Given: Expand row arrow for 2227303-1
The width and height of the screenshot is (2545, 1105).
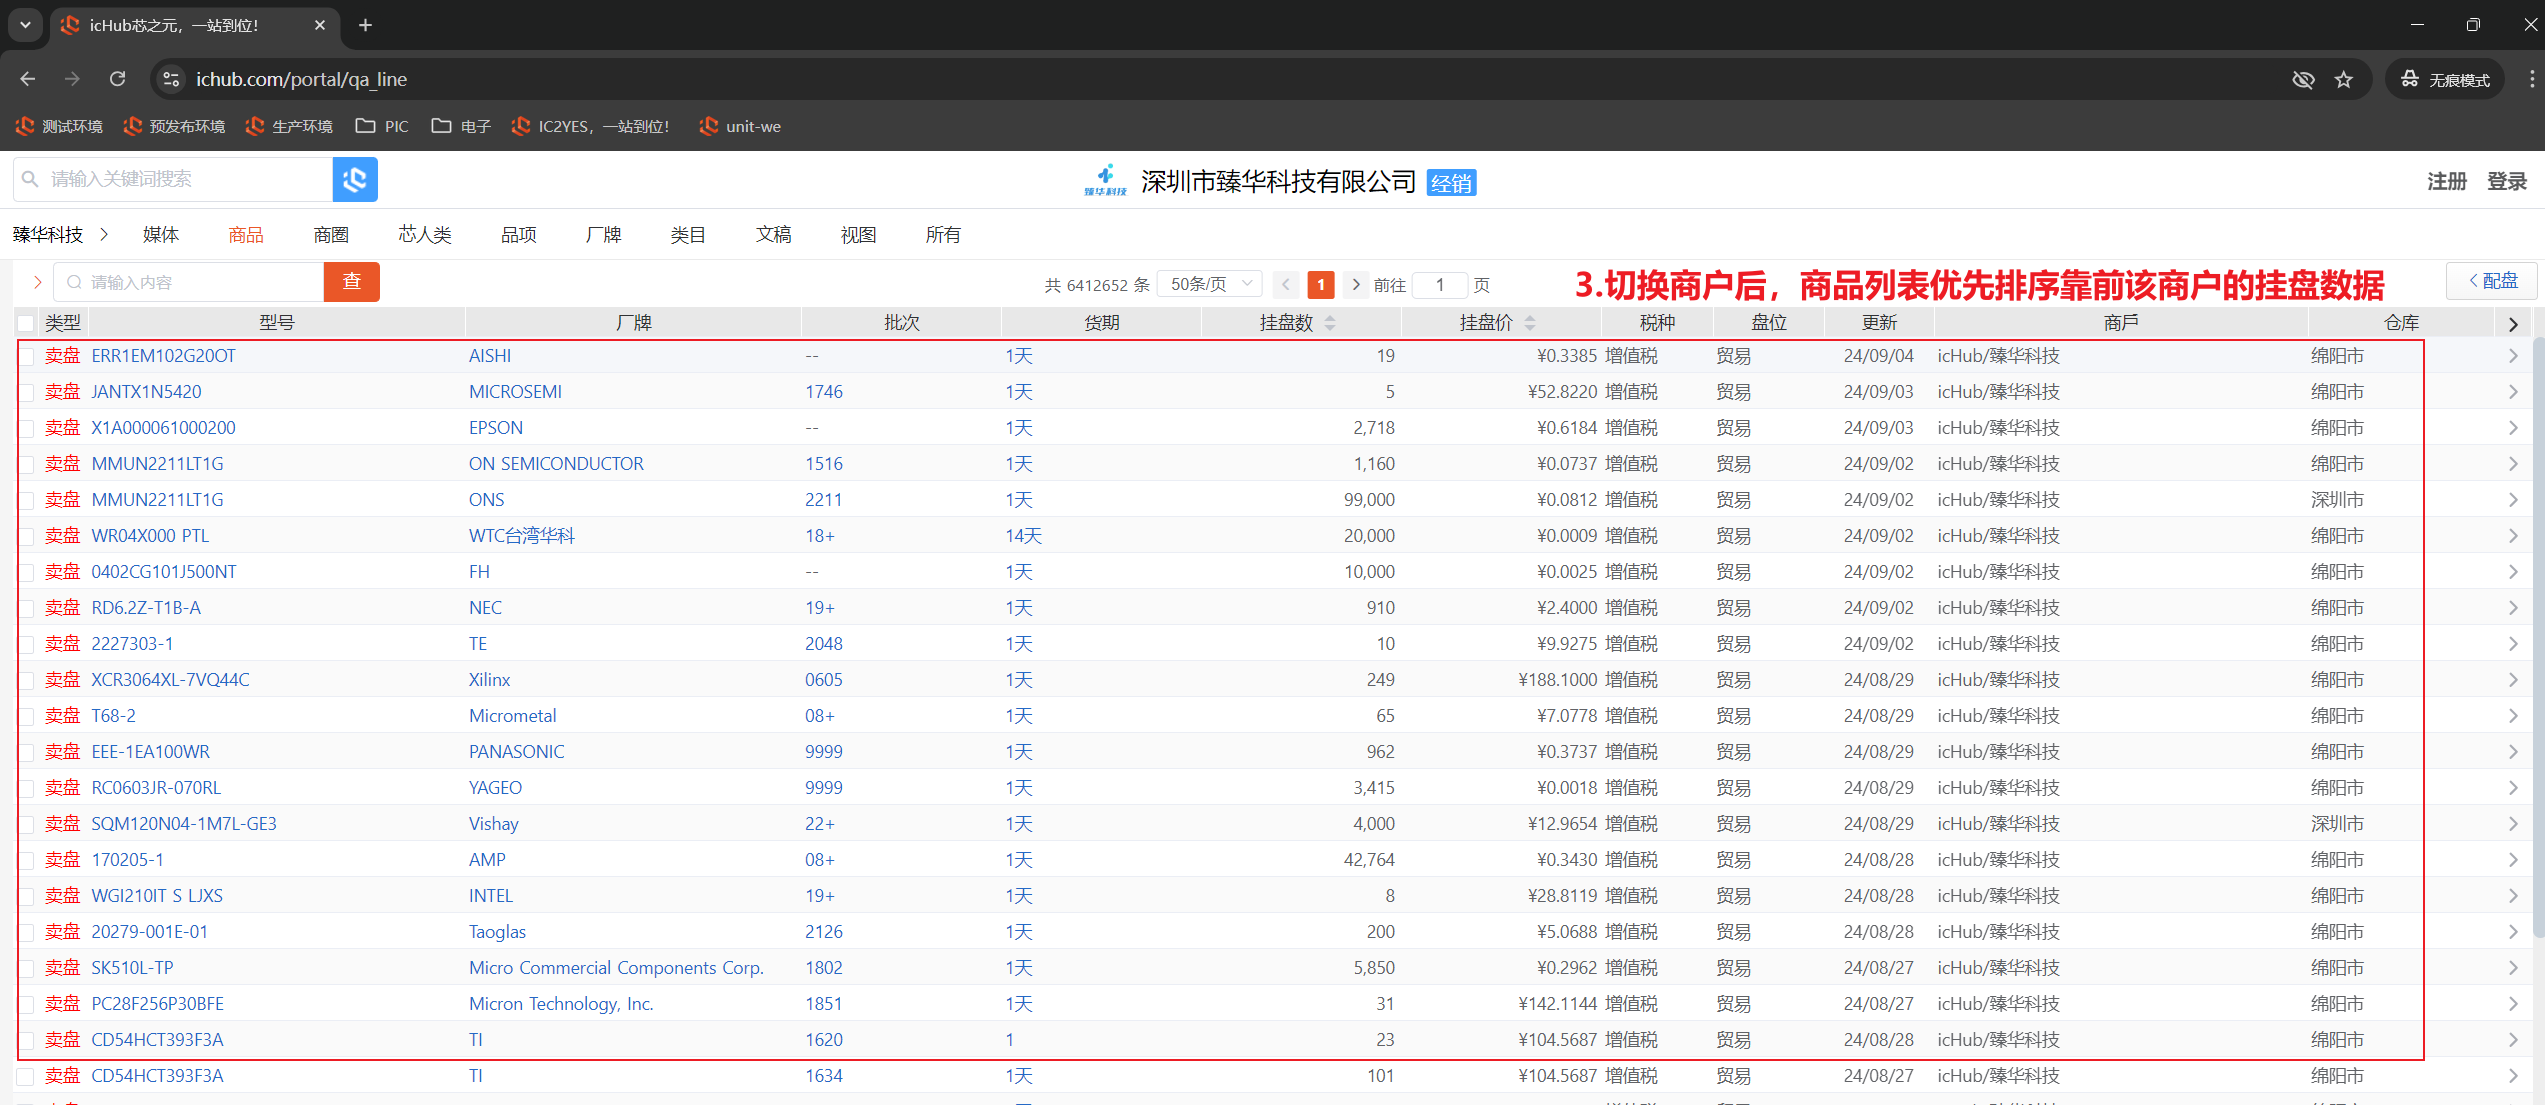Looking at the screenshot, I should click(x=2513, y=644).
